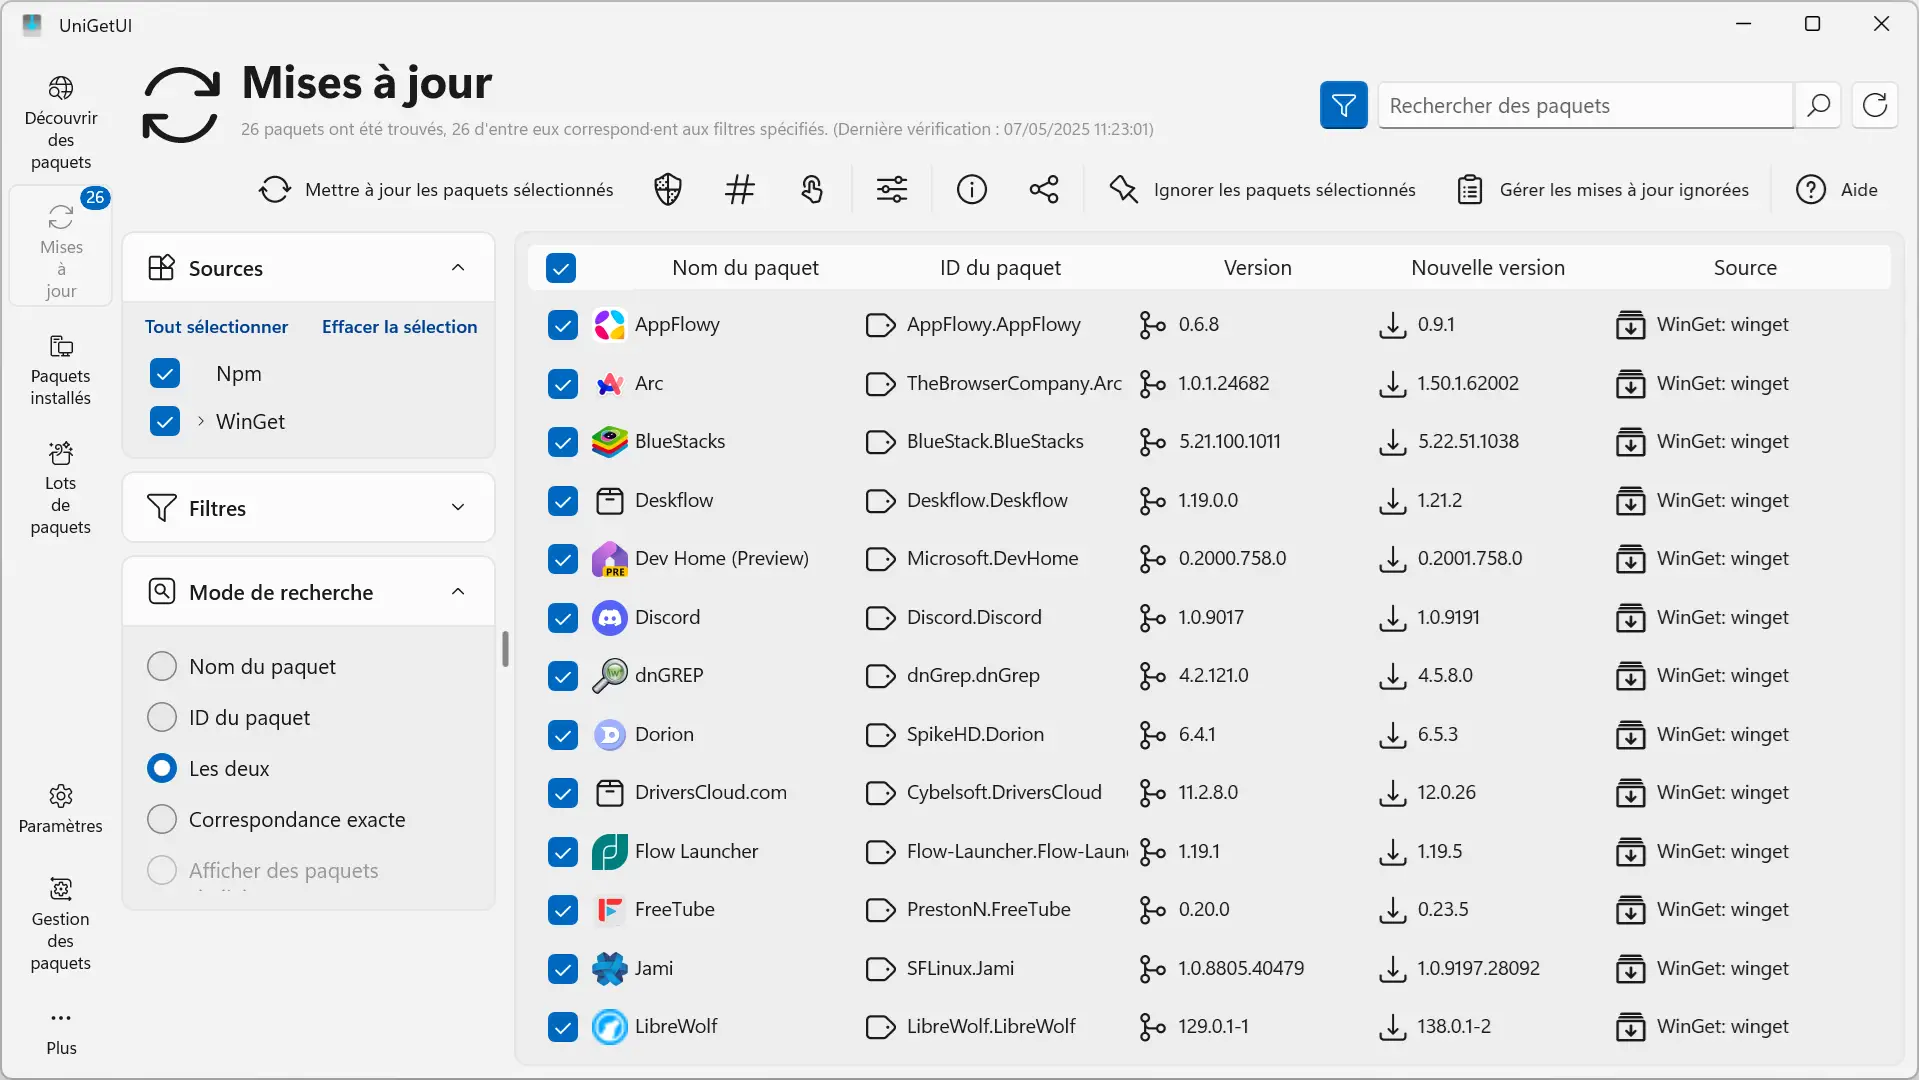Click the interactive update hand icon
Viewport: 1920px width, 1080px height.
pyautogui.click(x=812, y=189)
